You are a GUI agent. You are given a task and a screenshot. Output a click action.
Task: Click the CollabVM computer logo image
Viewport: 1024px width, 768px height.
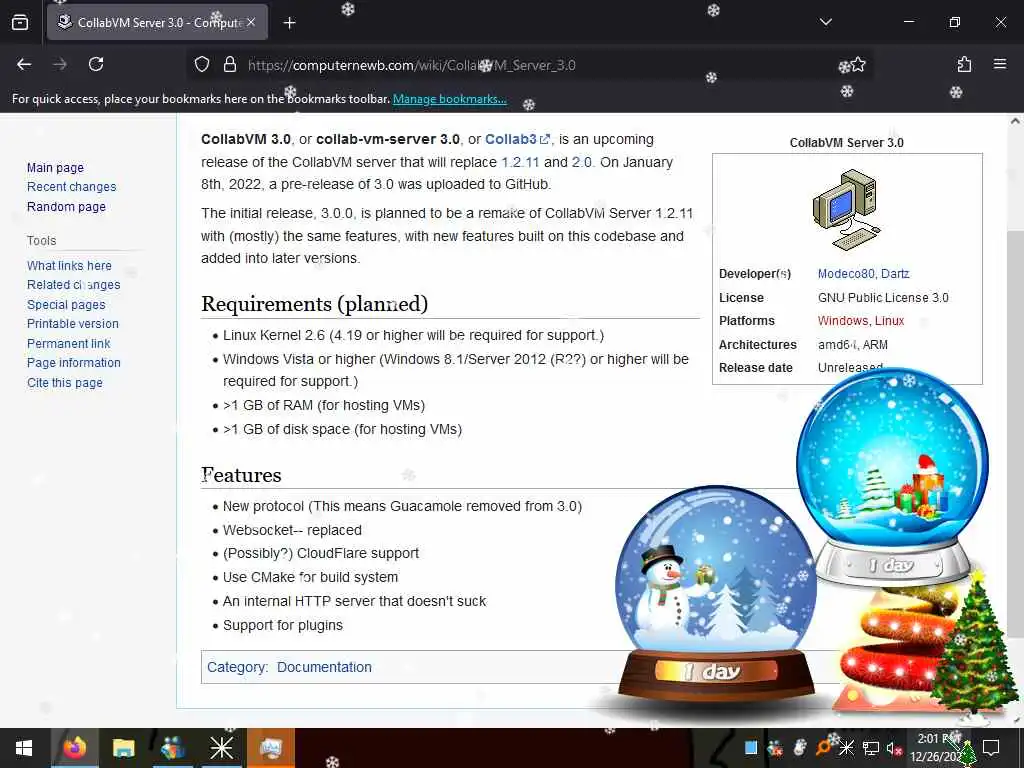pos(846,210)
